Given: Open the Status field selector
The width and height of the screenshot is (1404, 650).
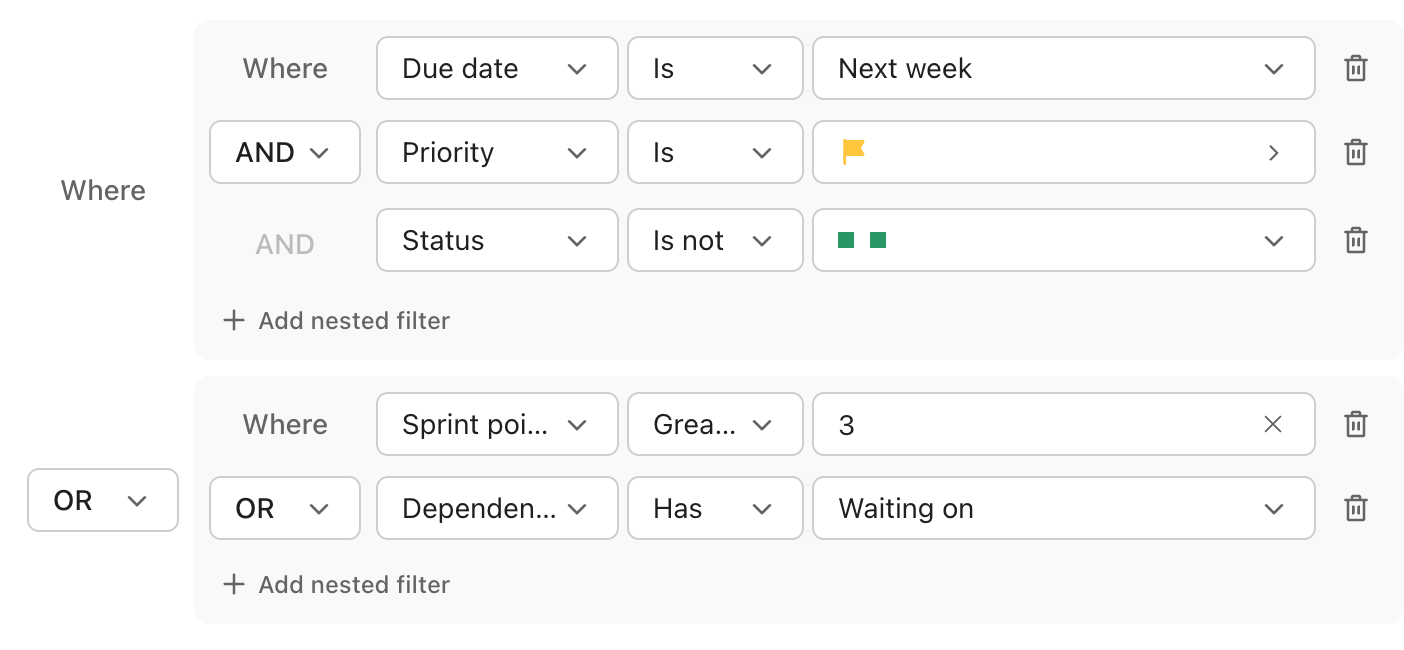Looking at the screenshot, I should (x=496, y=241).
